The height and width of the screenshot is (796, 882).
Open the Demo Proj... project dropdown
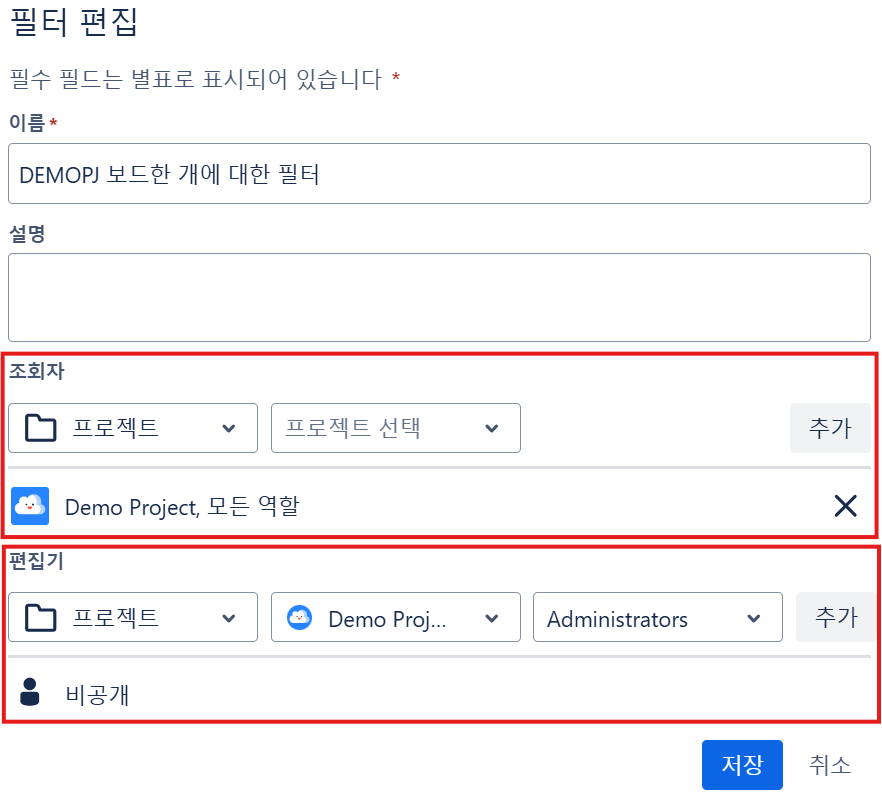pos(395,617)
